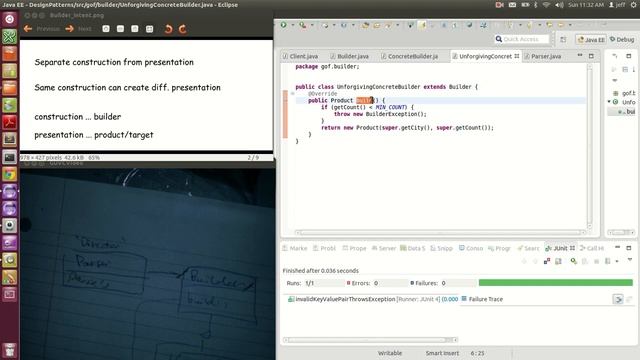This screenshot has height=360, width=640.
Task: Open the Call Hierarchy view tab
Action: (x=592, y=248)
